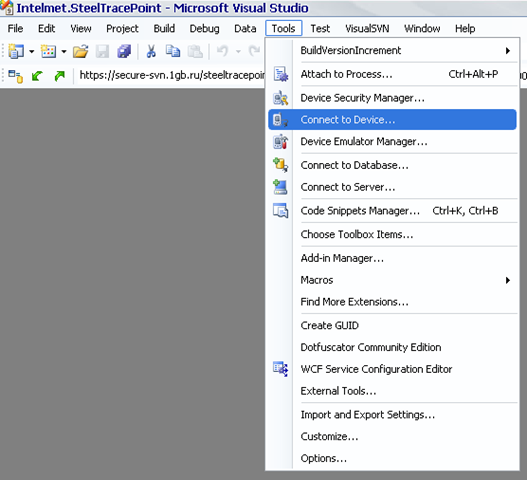The image size is (527, 480).
Task: Click the Attach to Process icon
Action: pyautogui.click(x=281, y=74)
